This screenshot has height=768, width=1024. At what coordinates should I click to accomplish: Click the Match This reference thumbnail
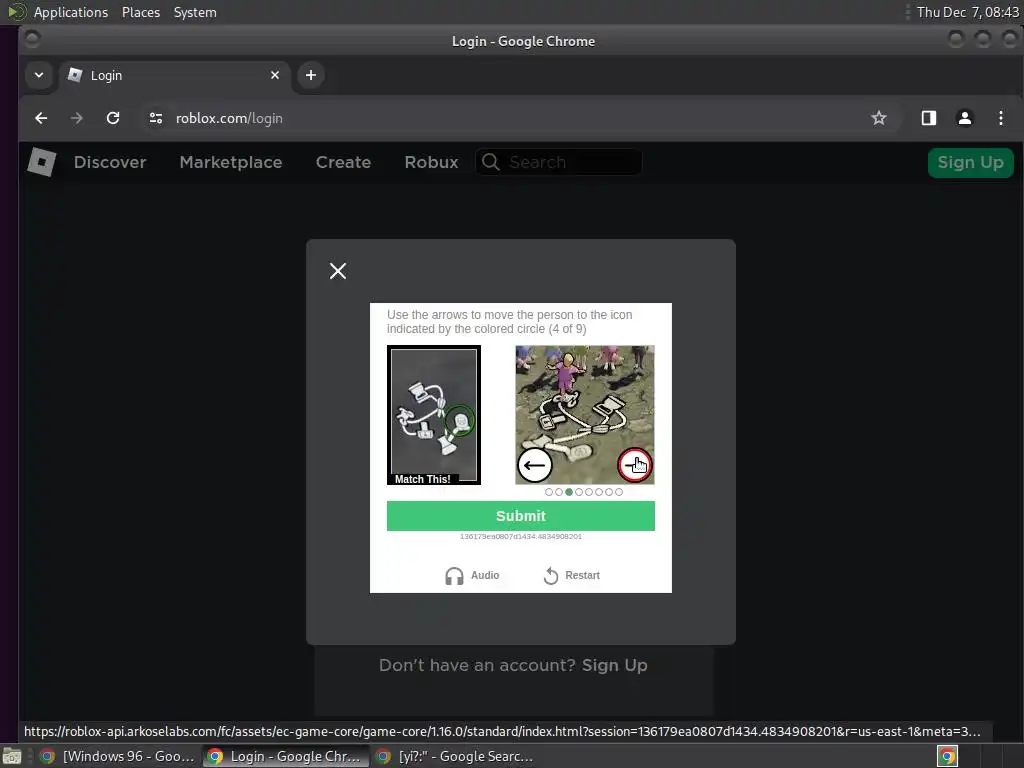(x=434, y=415)
